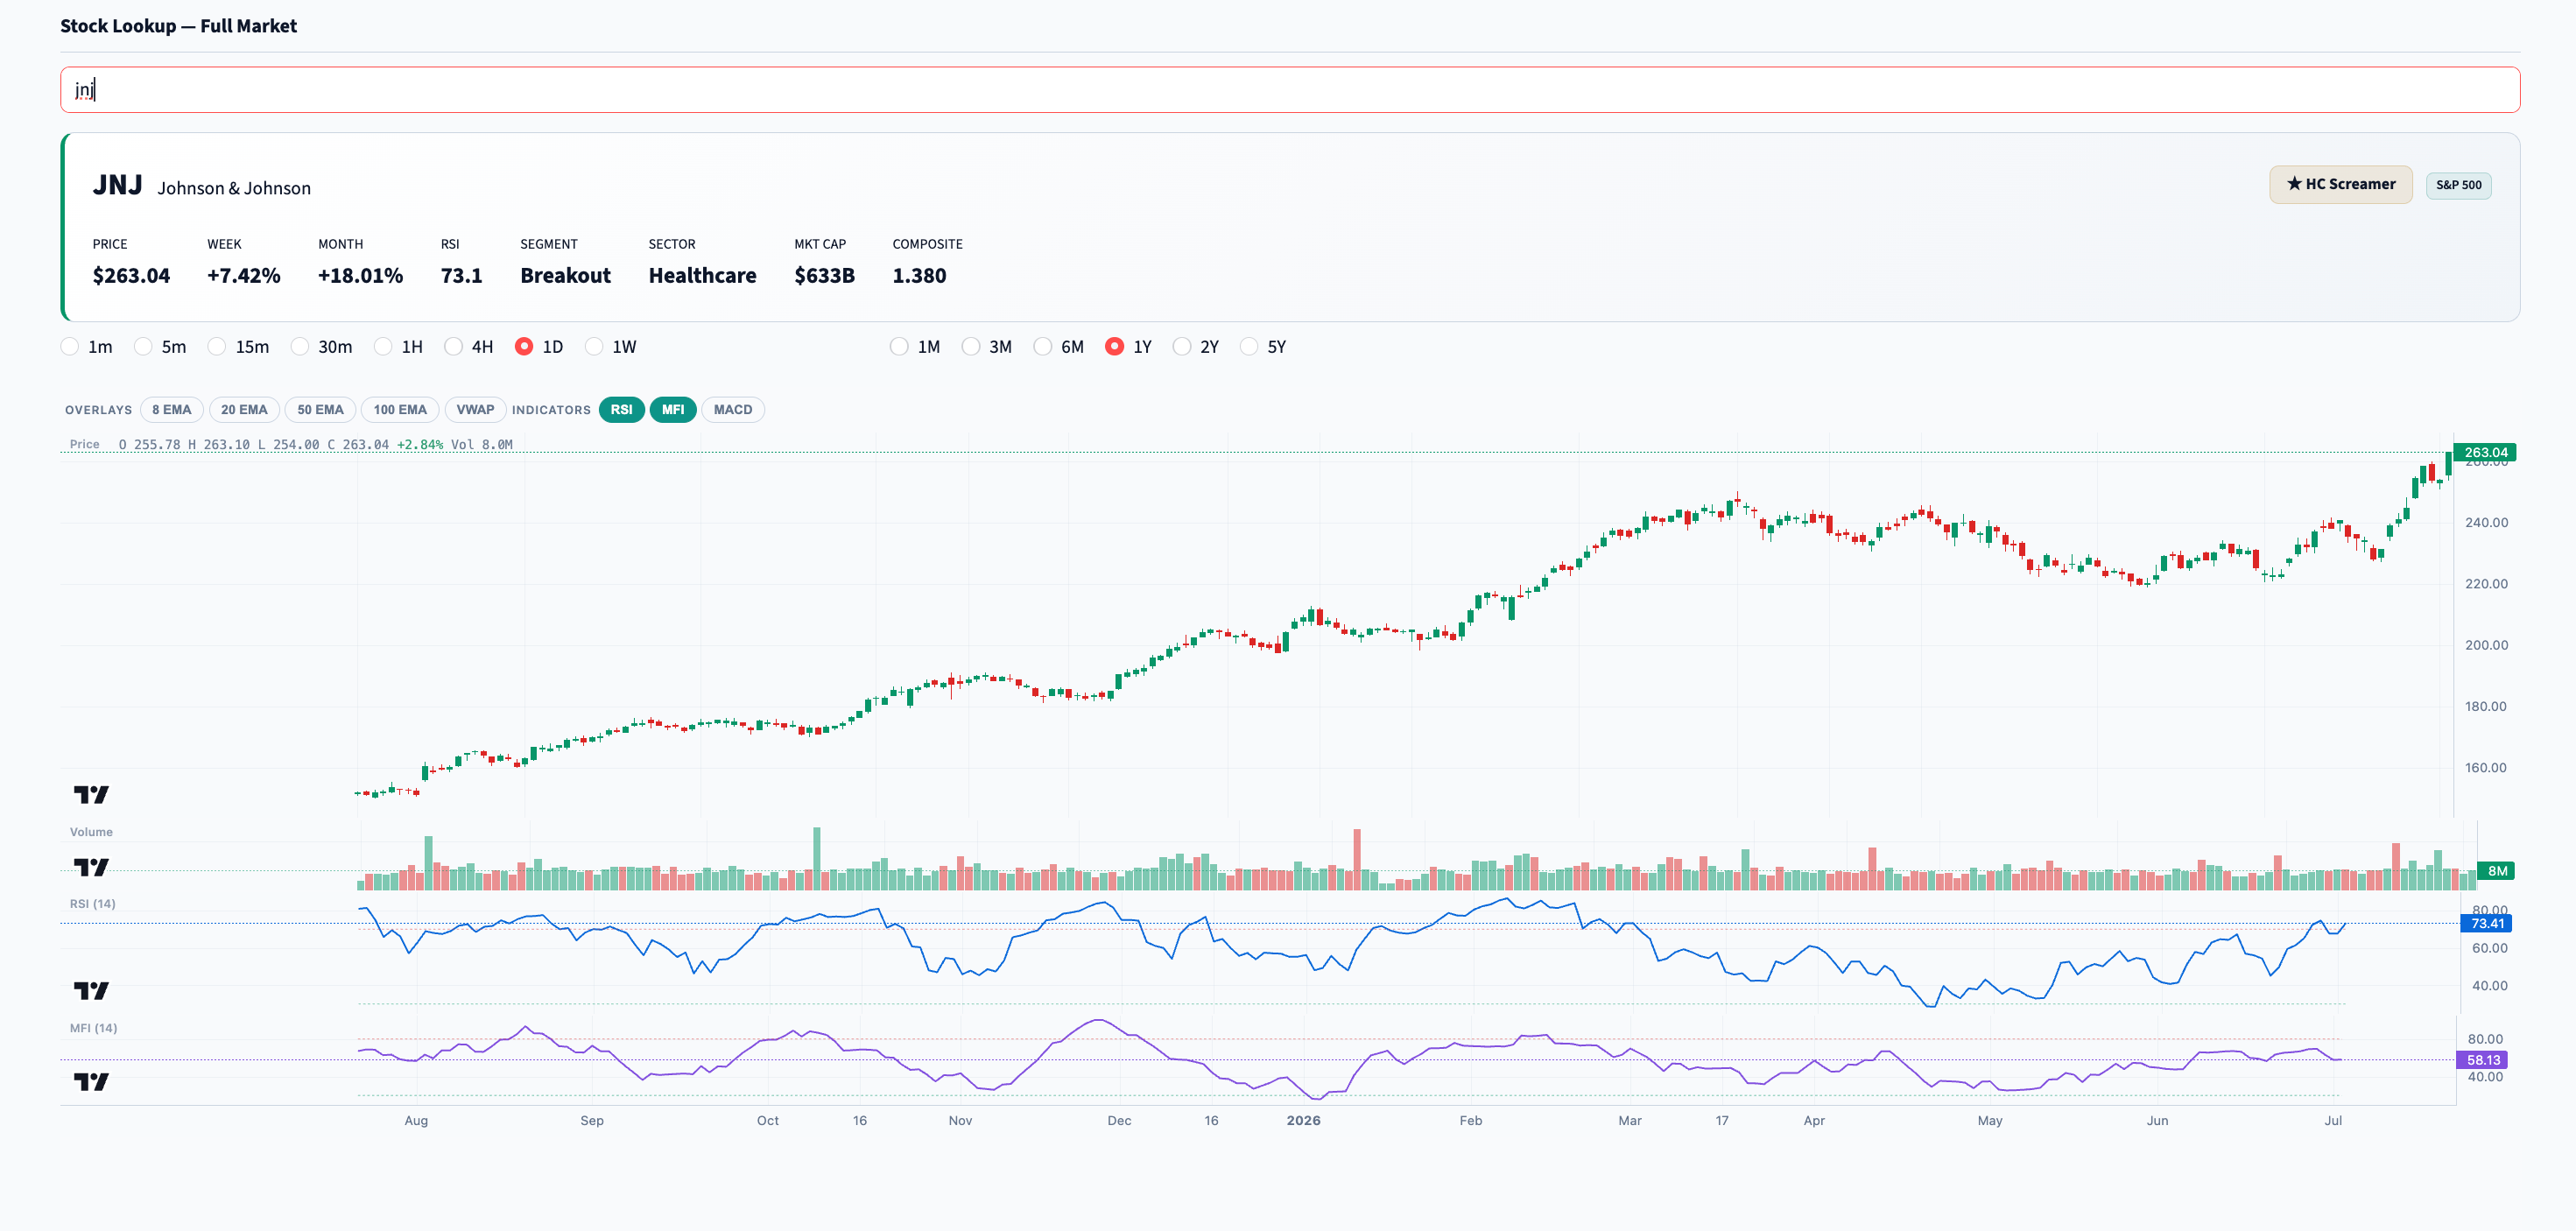The height and width of the screenshot is (1231, 2576).
Task: Select the 4H interval radio button
Action: coord(454,346)
